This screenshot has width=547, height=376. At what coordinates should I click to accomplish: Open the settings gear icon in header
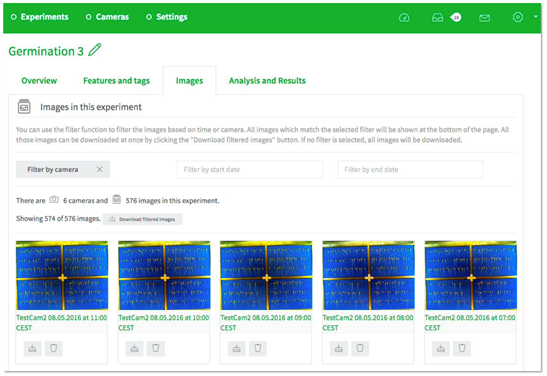(518, 17)
